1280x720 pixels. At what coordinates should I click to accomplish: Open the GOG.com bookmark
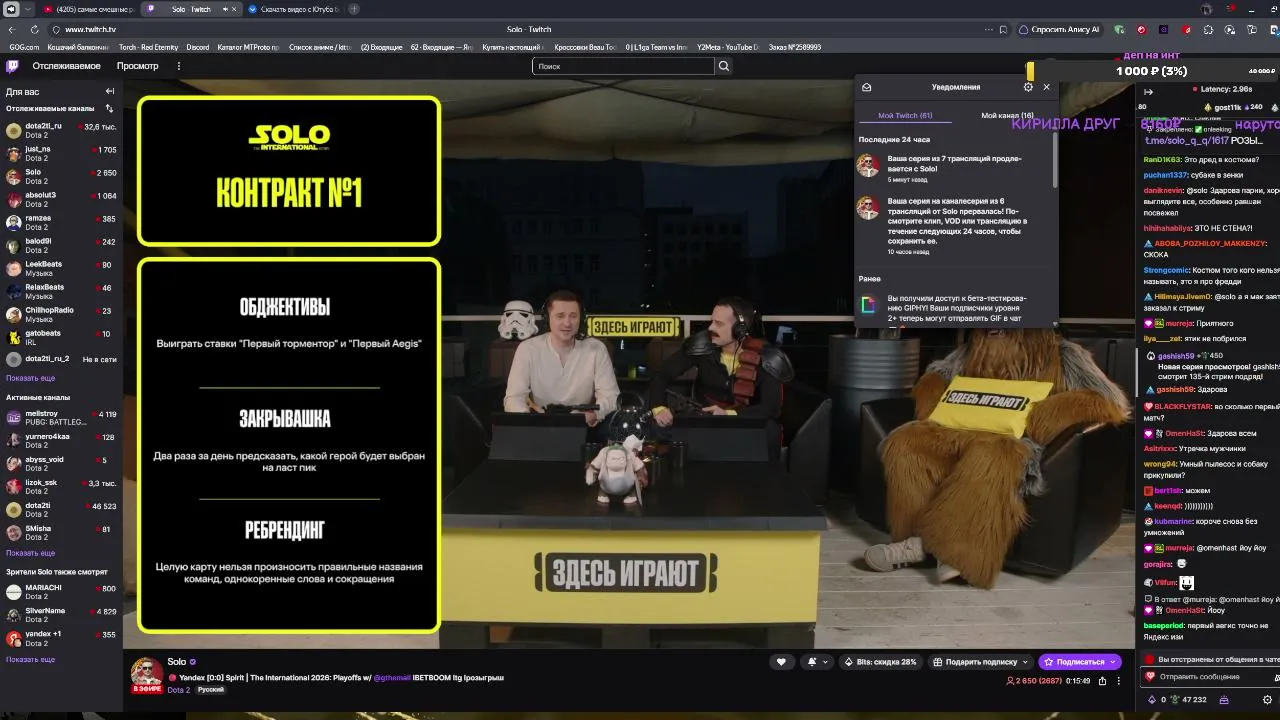[24, 47]
